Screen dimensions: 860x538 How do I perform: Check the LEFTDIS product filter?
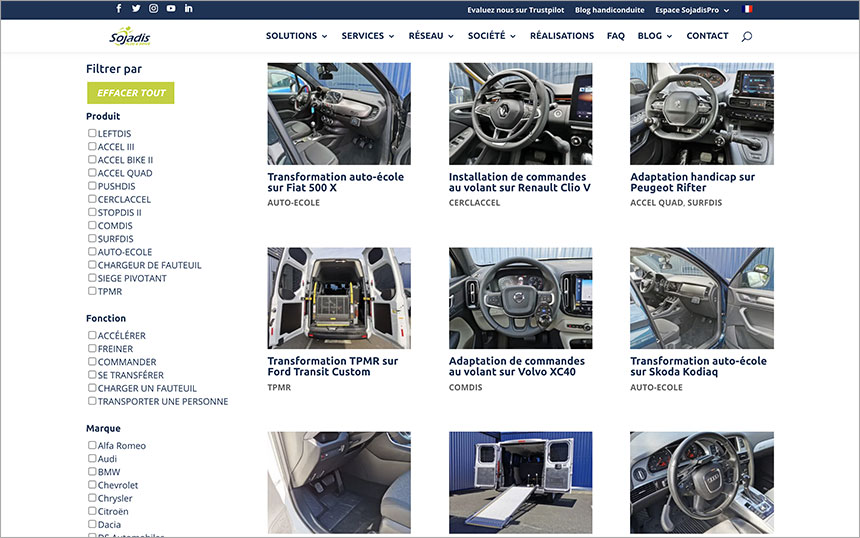coord(92,133)
